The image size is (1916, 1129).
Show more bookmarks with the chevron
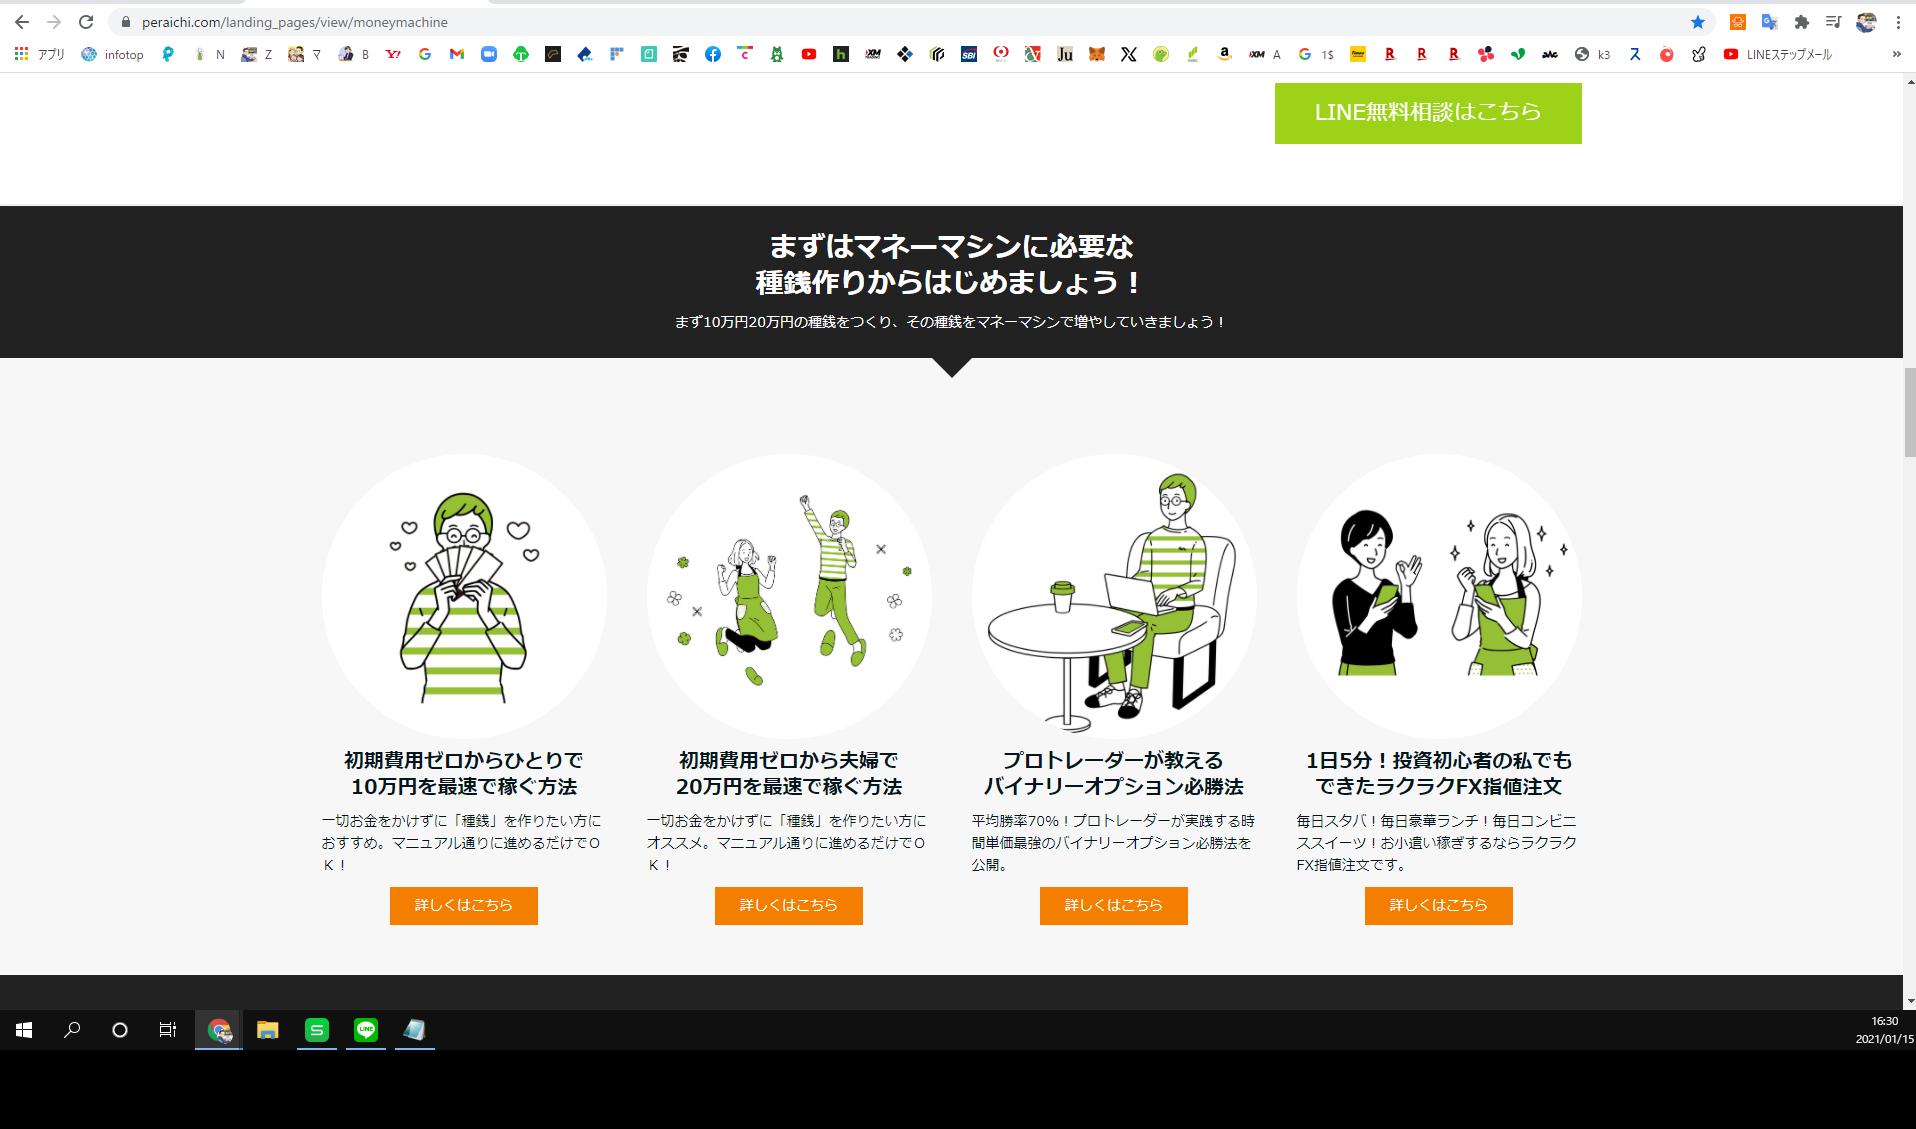(x=1896, y=54)
